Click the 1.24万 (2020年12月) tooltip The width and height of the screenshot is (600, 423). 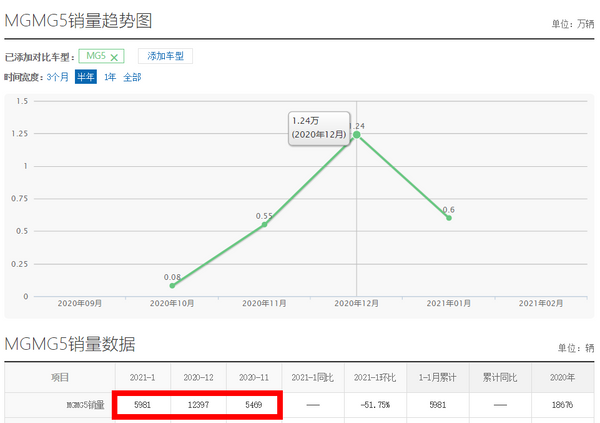click(319, 128)
